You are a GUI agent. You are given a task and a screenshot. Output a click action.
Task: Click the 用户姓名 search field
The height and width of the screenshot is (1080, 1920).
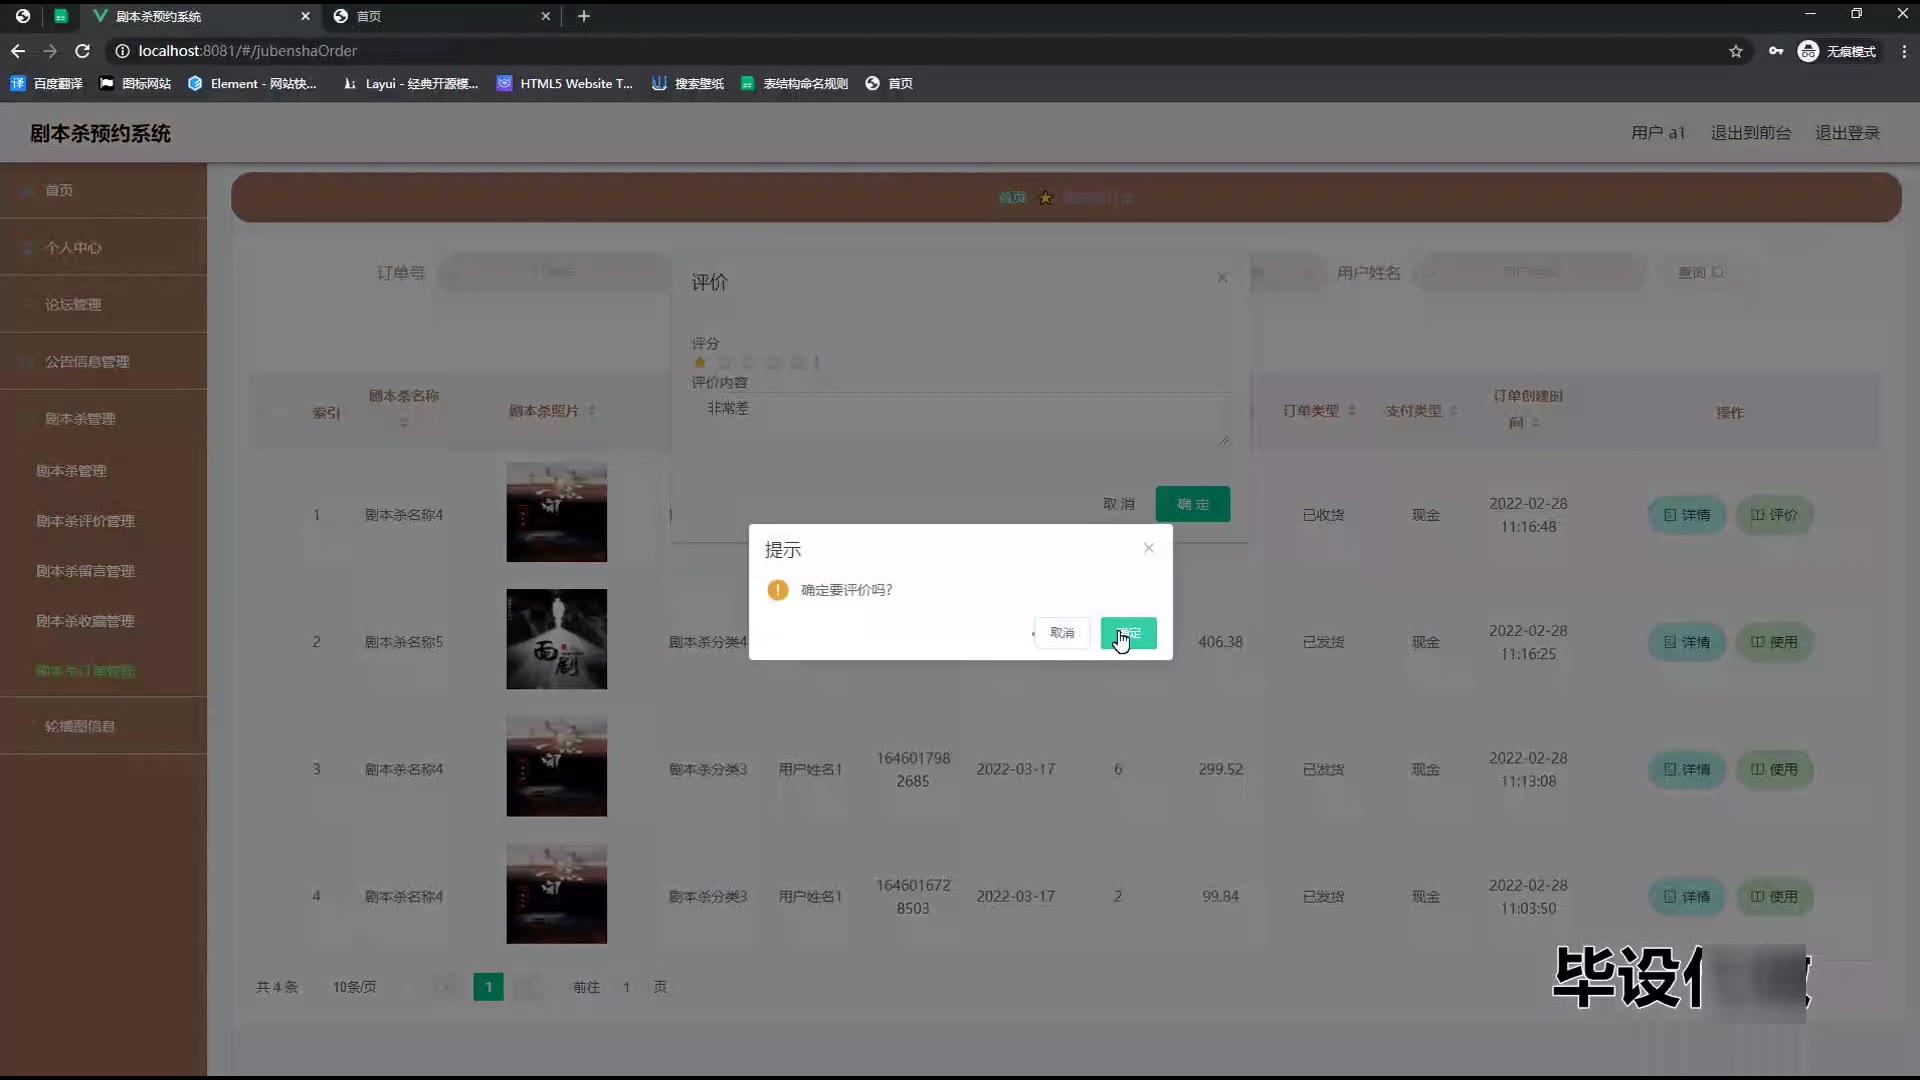click(1530, 272)
